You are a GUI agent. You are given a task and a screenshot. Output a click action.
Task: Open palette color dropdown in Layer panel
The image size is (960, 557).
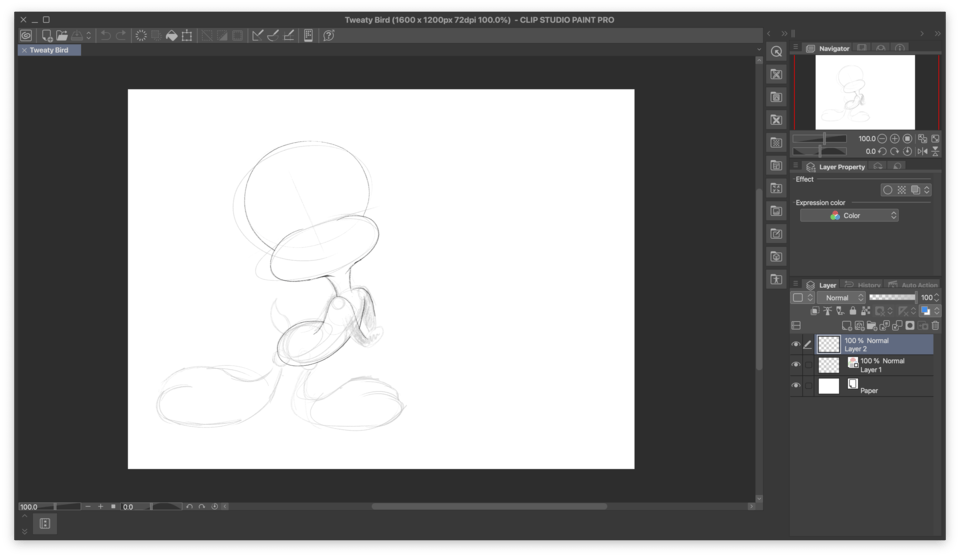802,297
